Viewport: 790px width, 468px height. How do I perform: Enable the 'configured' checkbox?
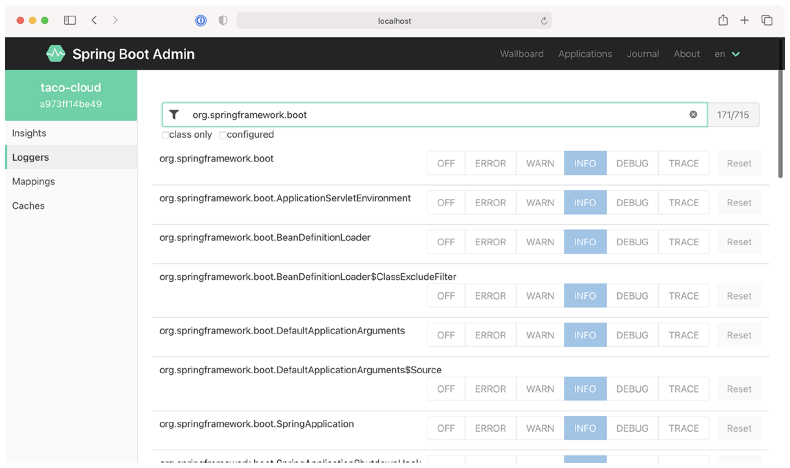[223, 135]
